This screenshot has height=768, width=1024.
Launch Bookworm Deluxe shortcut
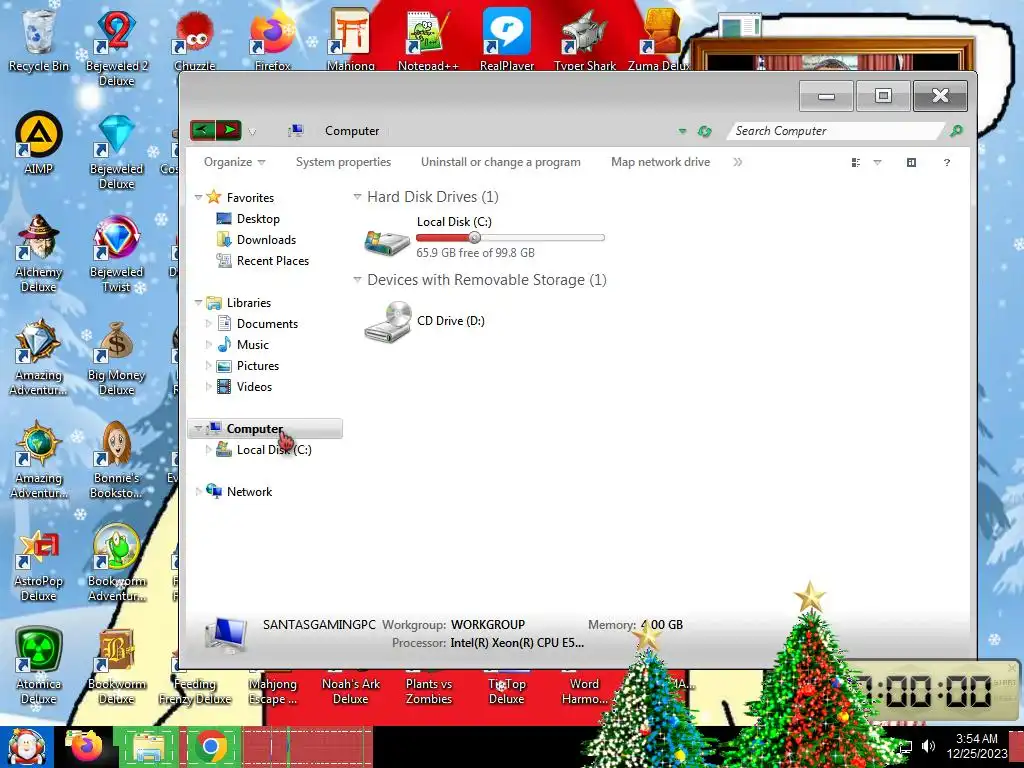coord(116,666)
